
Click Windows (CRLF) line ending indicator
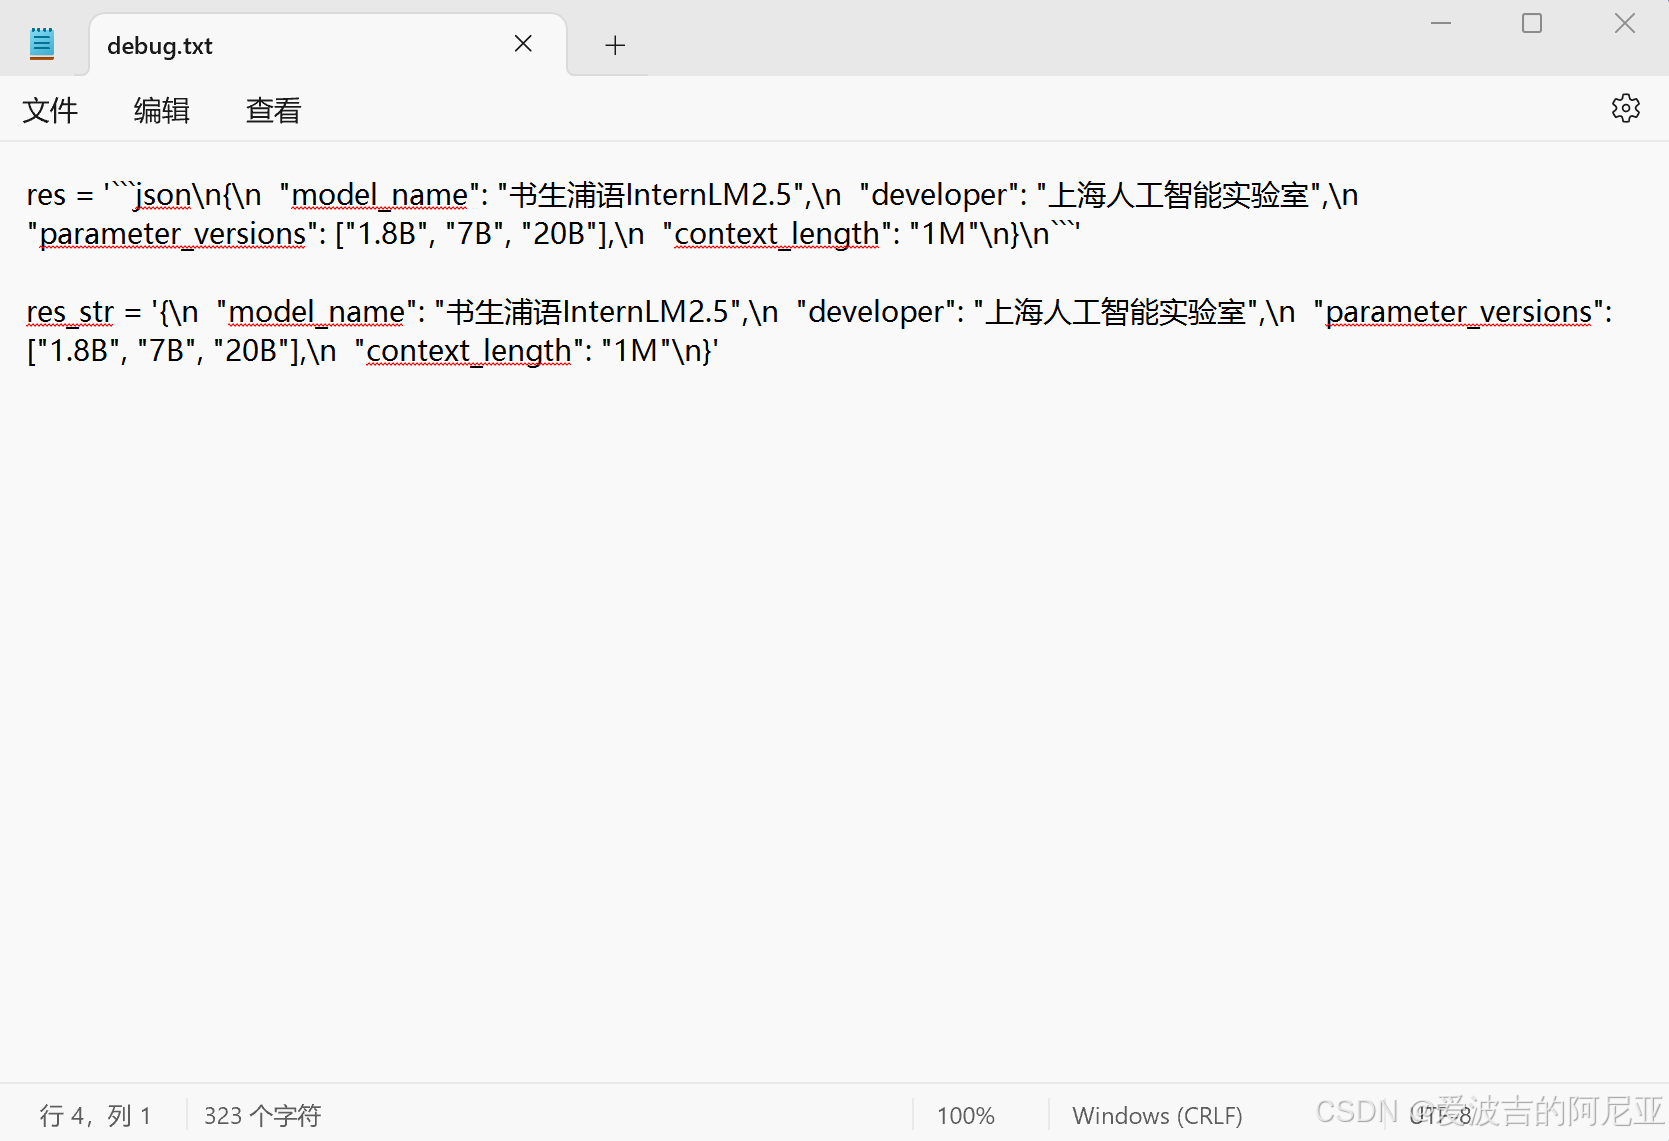1157,1115
